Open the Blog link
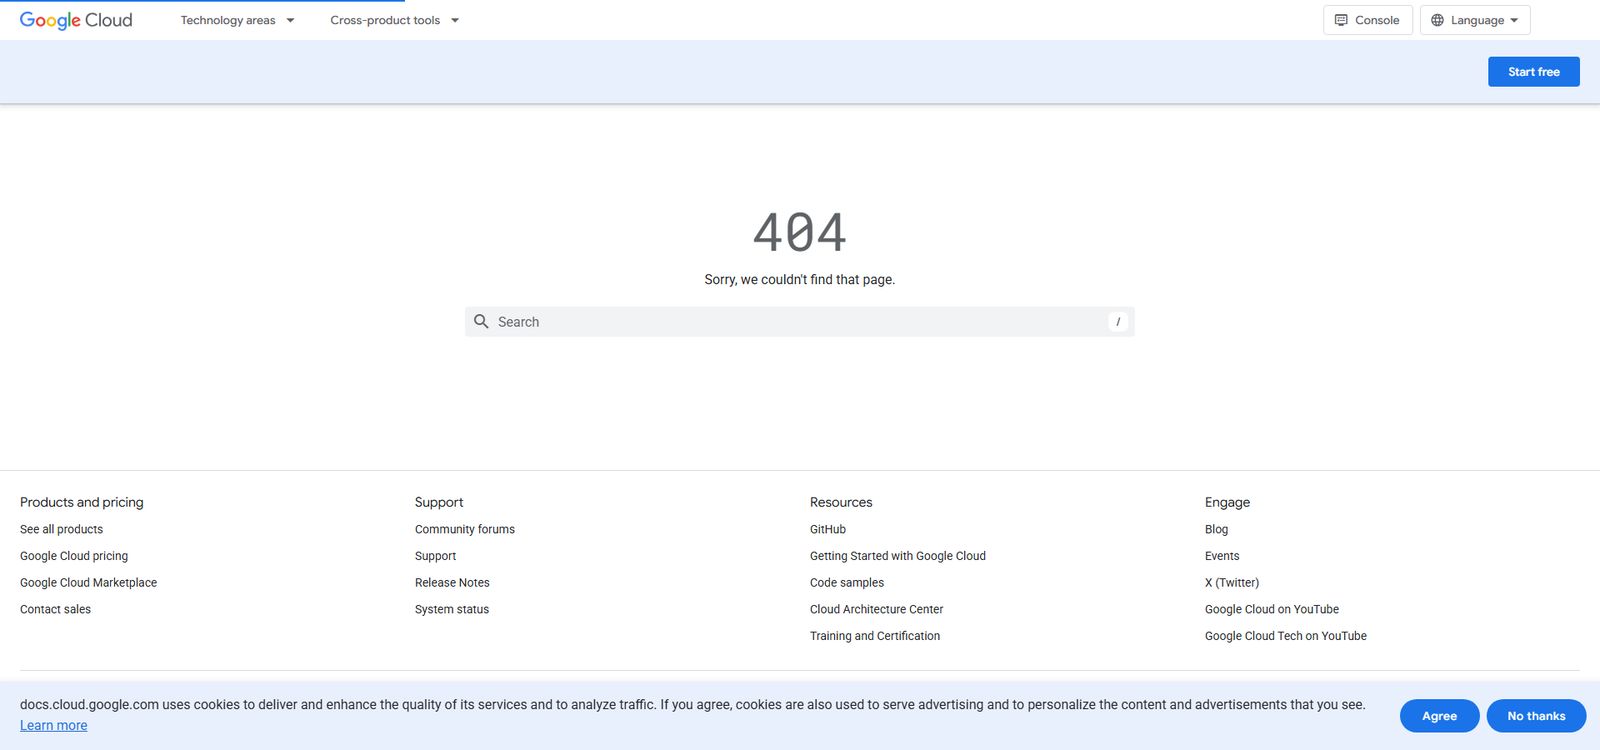Image resolution: width=1600 pixels, height=750 pixels. click(x=1216, y=529)
